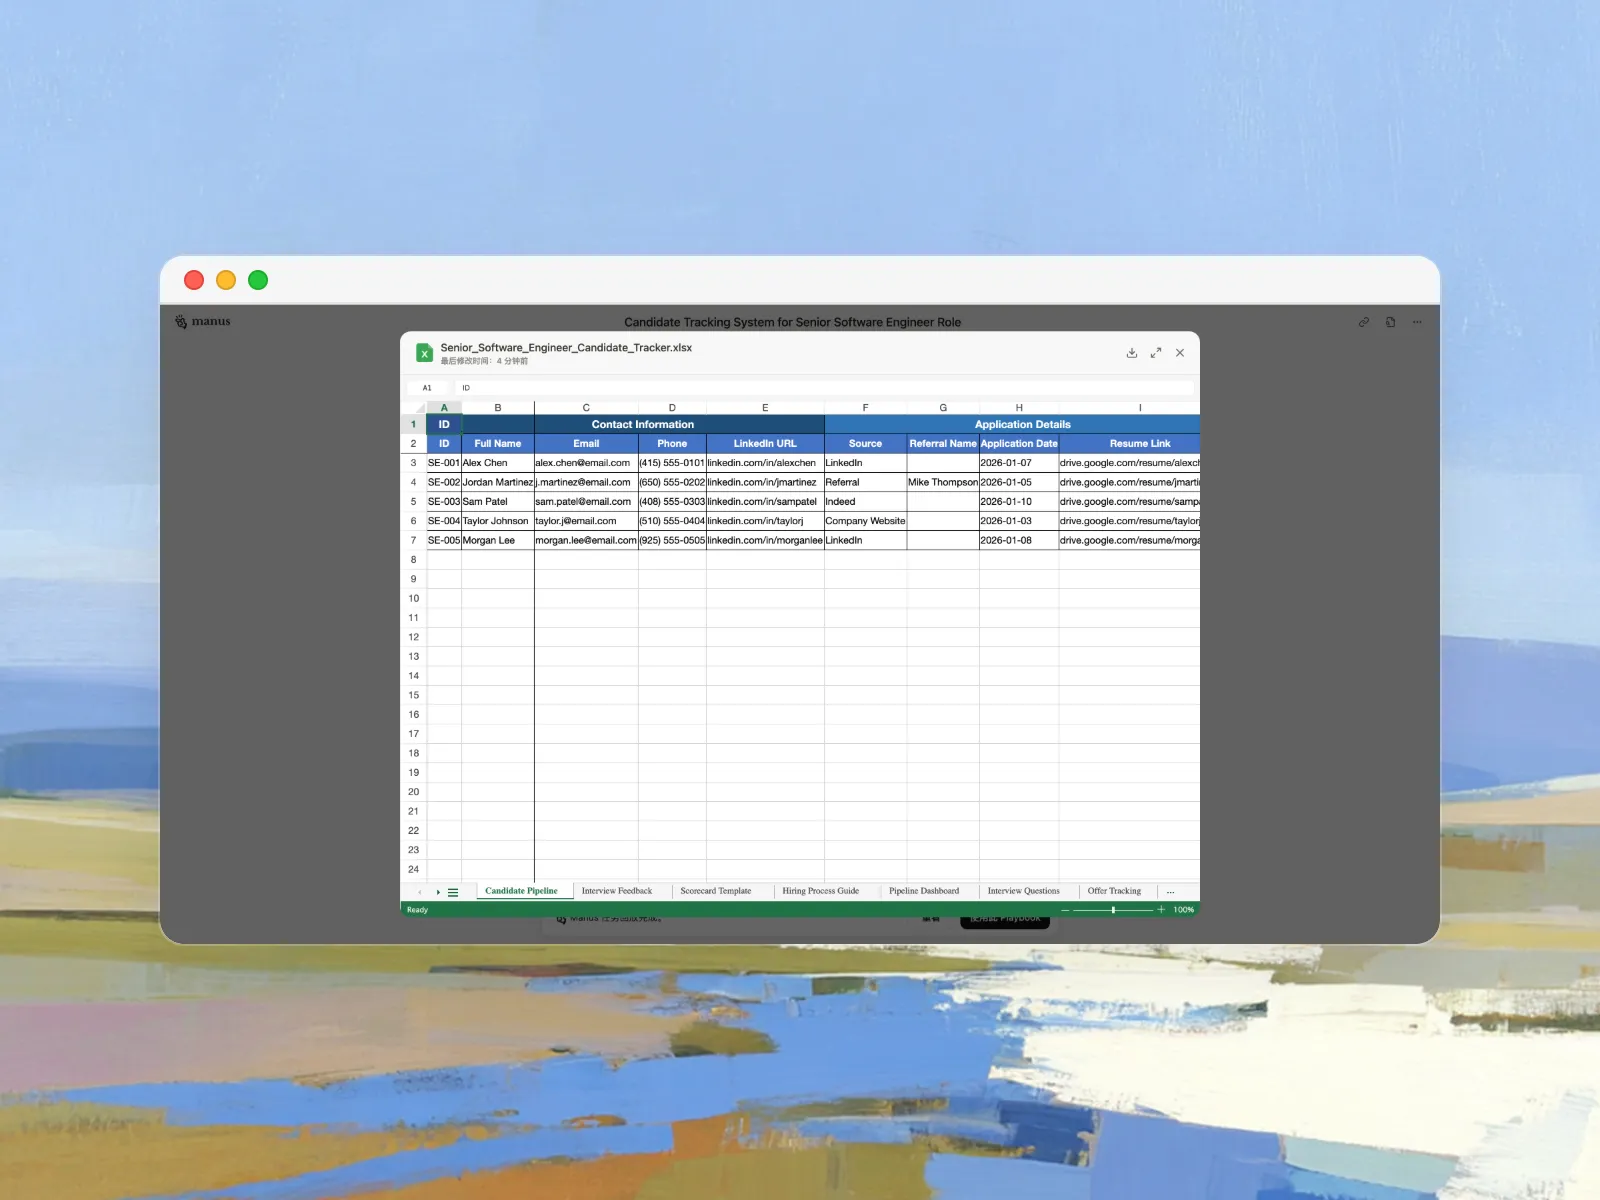Image resolution: width=1600 pixels, height=1200 pixels.
Task: Click the next-sheet arrow beside the sheet tabs
Action: (439, 891)
